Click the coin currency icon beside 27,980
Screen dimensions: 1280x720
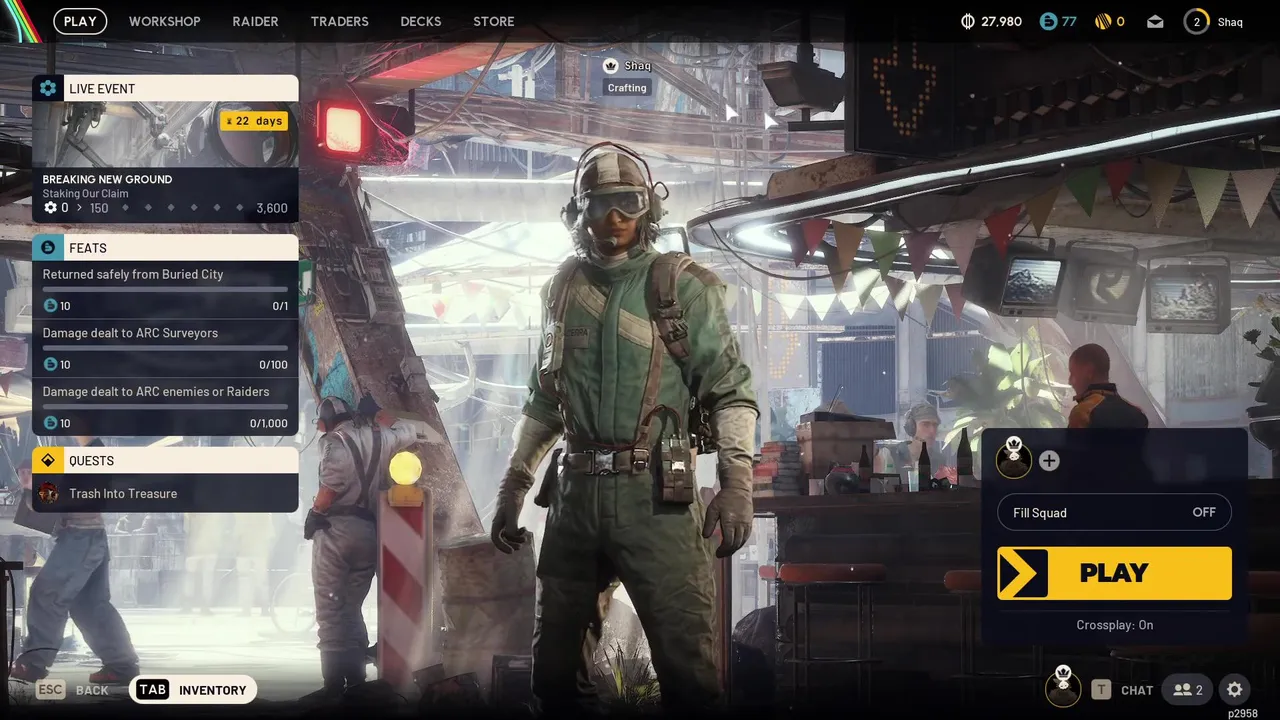click(967, 21)
